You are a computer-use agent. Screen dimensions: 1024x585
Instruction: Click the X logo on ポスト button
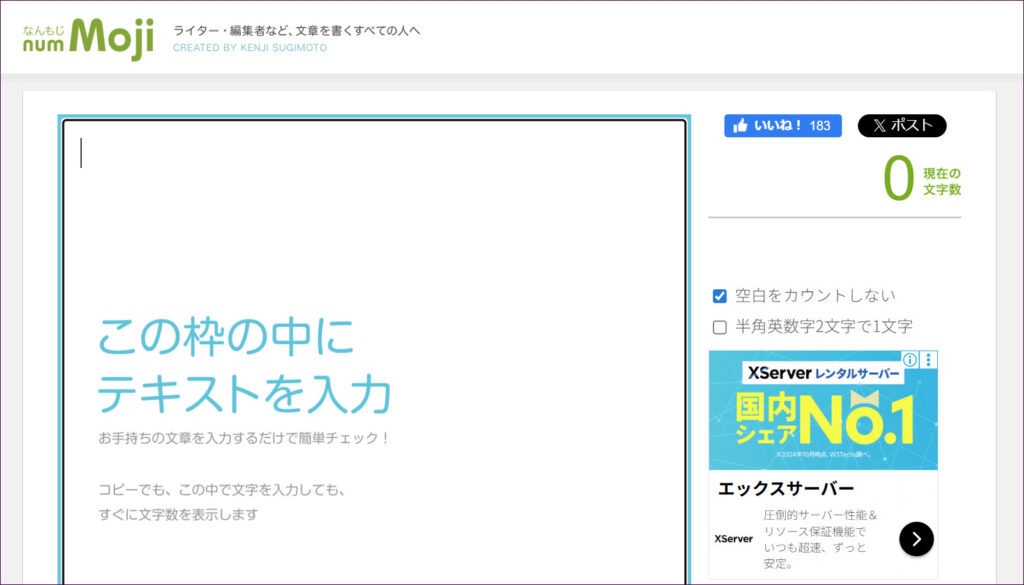coord(879,126)
